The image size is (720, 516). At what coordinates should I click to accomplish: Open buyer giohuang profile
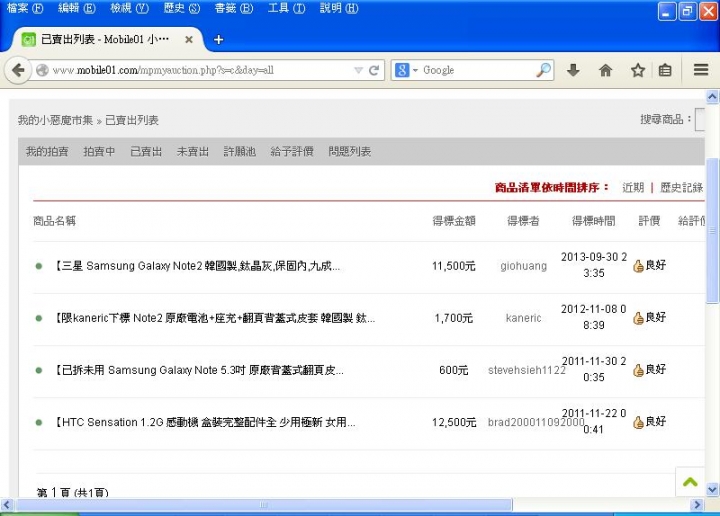[x=523, y=266]
